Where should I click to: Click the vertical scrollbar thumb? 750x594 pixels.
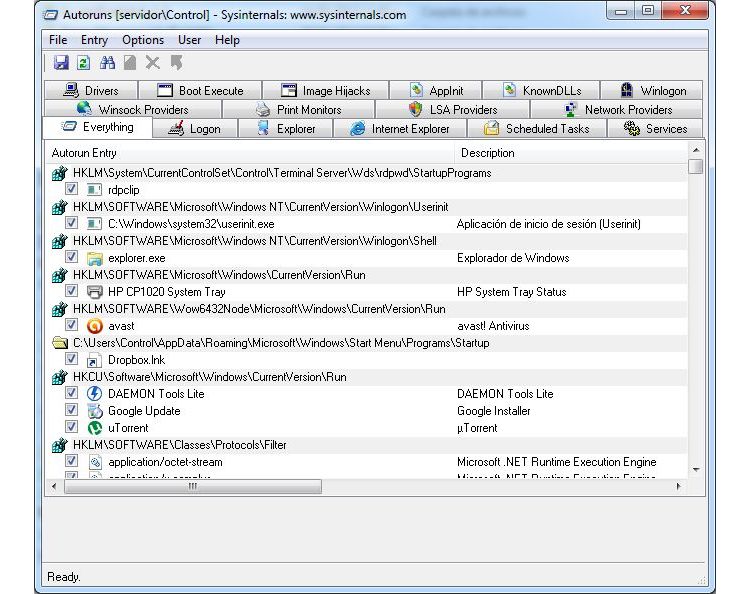pyautogui.click(x=696, y=166)
